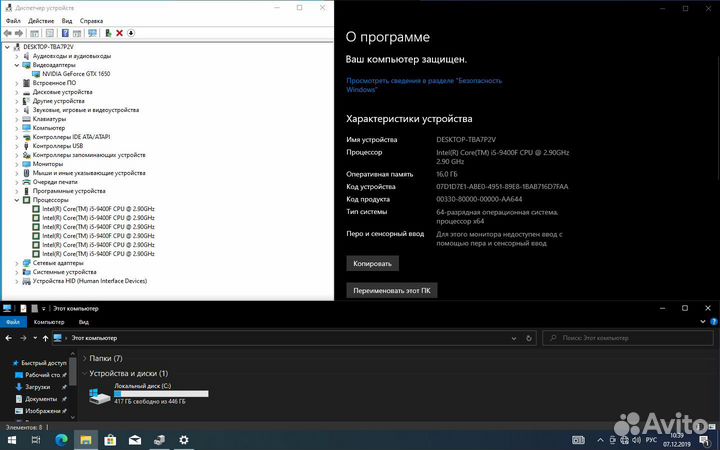Click Переименовать этот ПК button
This screenshot has height=450, width=720.
[x=392, y=291]
